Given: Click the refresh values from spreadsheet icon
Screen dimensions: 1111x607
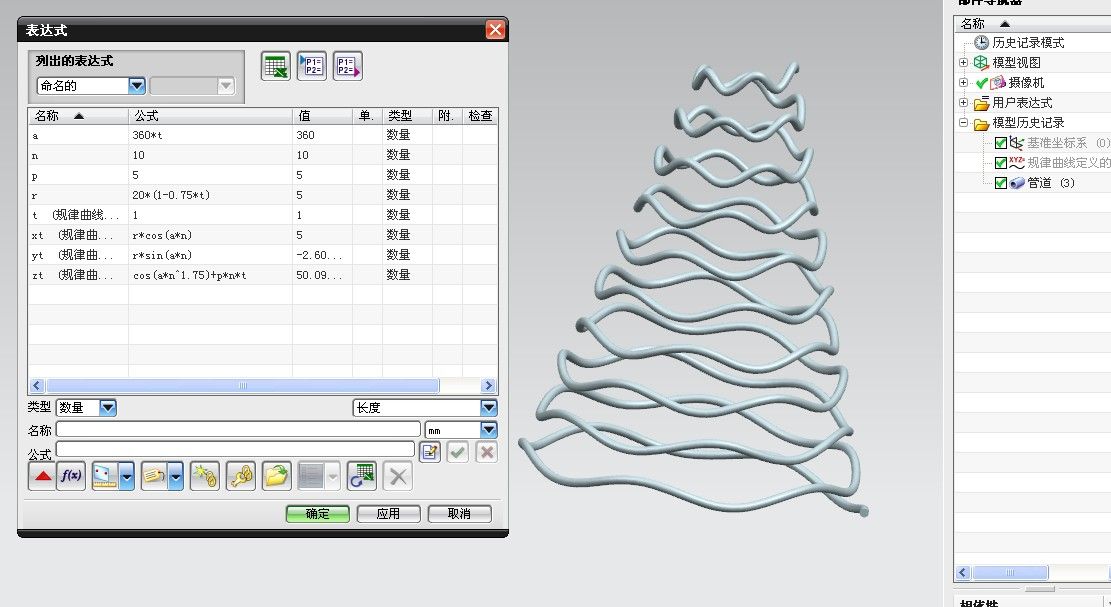Looking at the screenshot, I should [361, 476].
